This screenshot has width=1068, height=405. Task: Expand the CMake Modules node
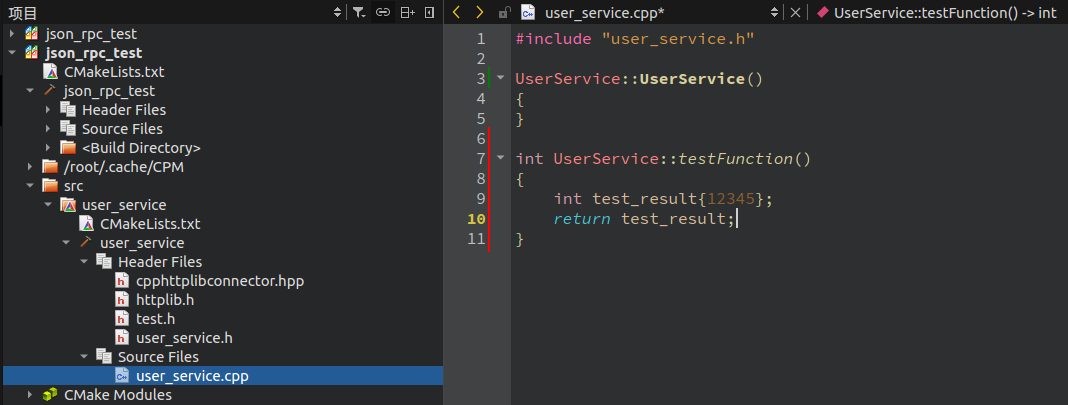tap(30, 395)
